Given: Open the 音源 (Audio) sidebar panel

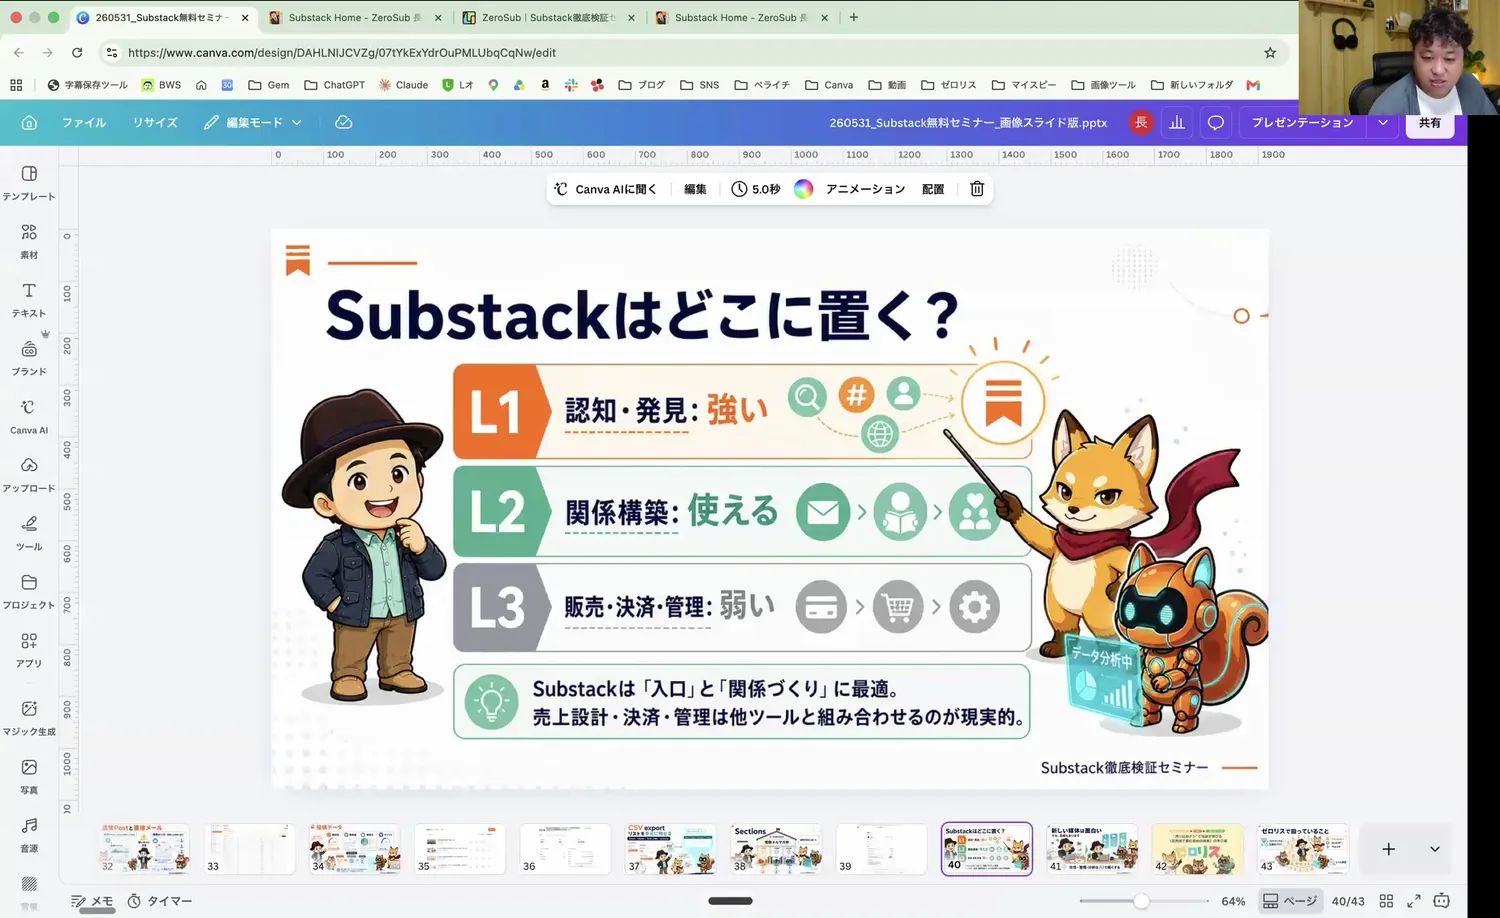Looking at the screenshot, I should pyautogui.click(x=29, y=834).
